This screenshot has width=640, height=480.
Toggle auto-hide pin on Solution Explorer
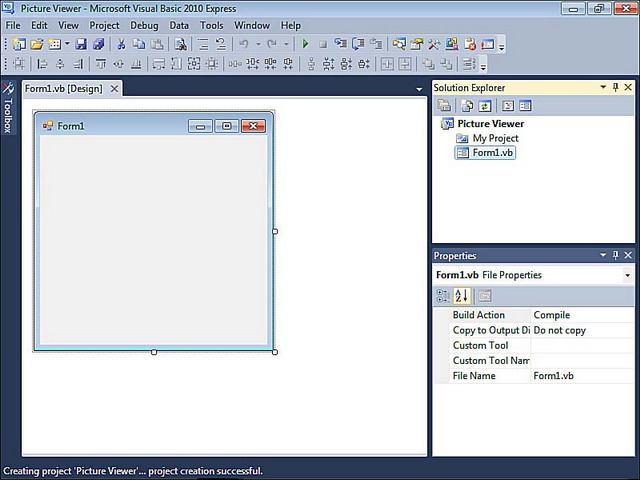[616, 87]
